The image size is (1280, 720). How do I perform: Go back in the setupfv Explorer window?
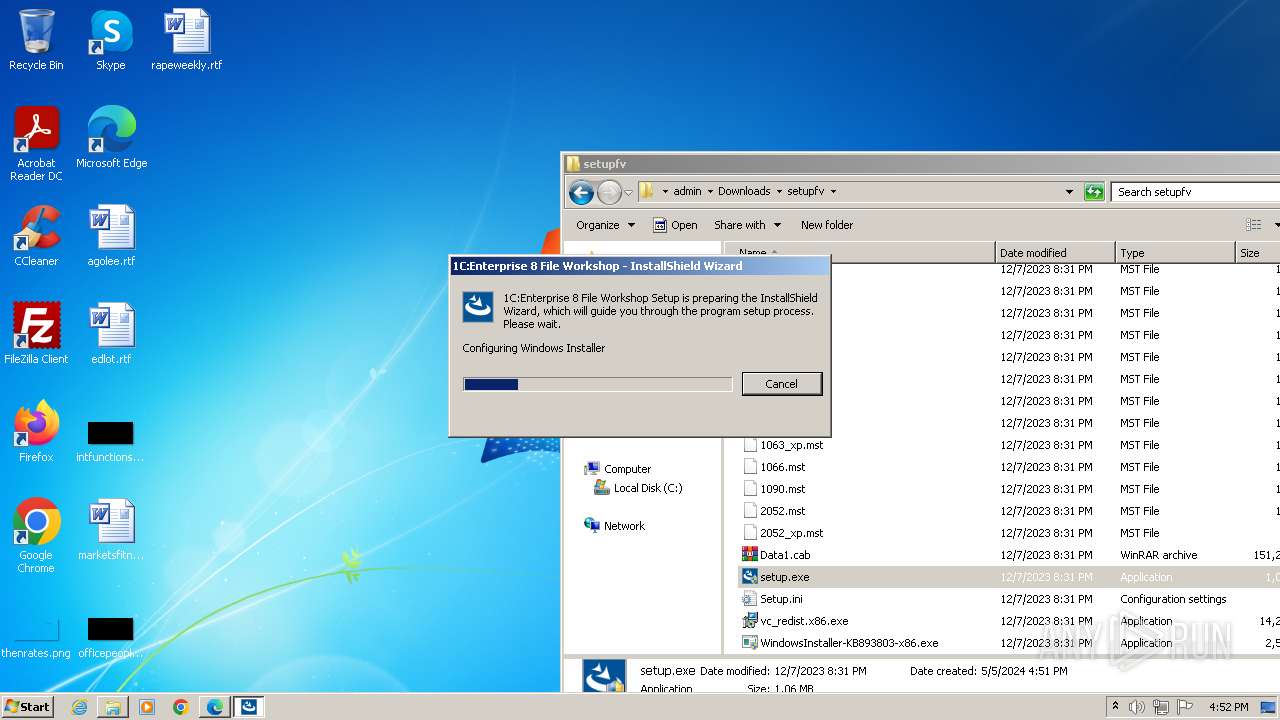tap(581, 192)
